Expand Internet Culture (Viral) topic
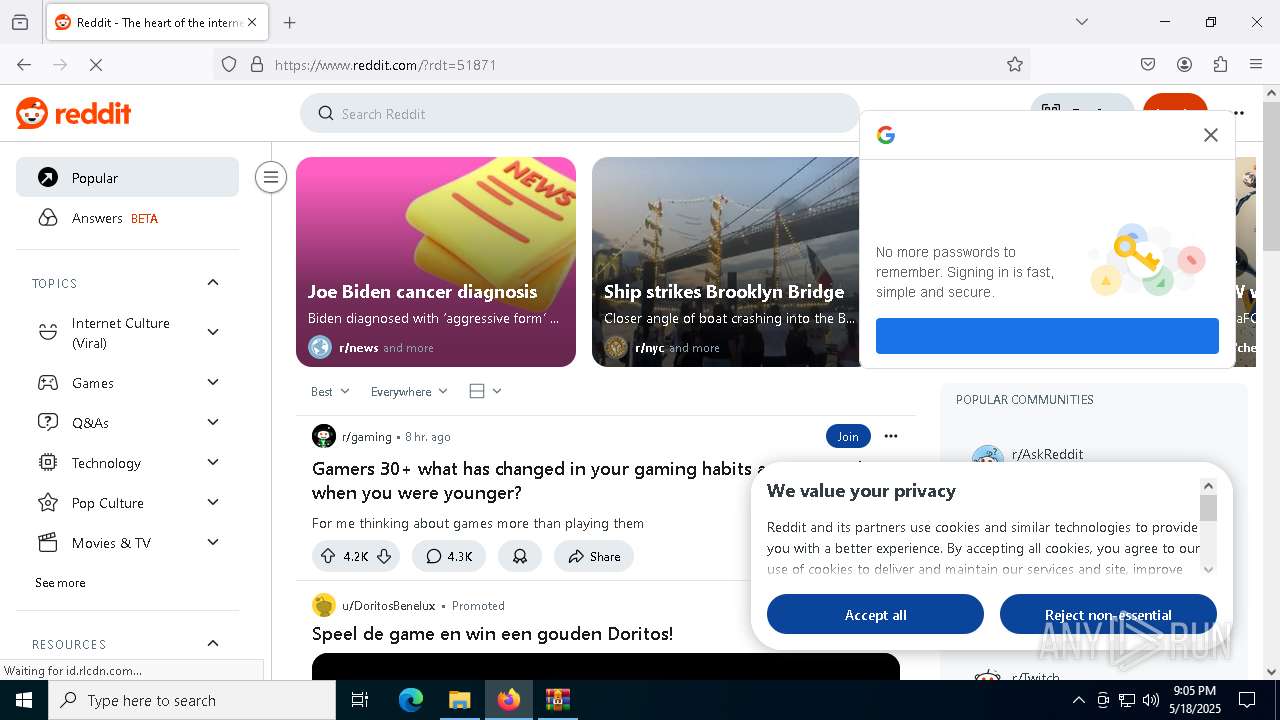 coord(213,332)
